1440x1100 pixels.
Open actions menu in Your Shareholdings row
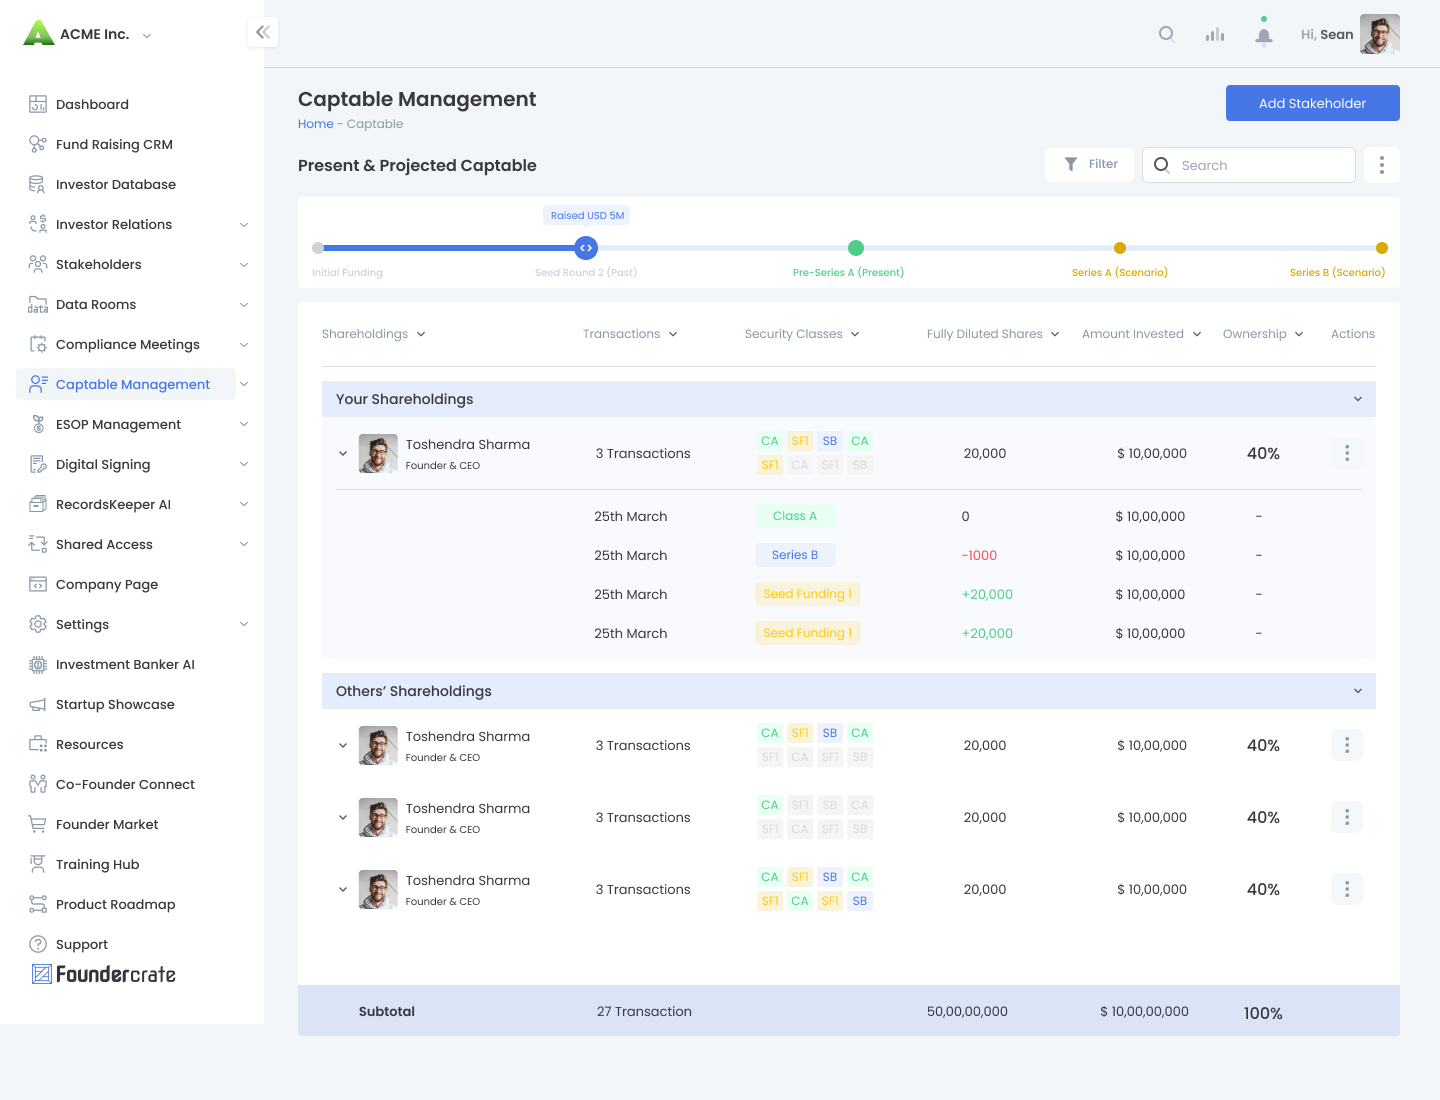(x=1347, y=453)
